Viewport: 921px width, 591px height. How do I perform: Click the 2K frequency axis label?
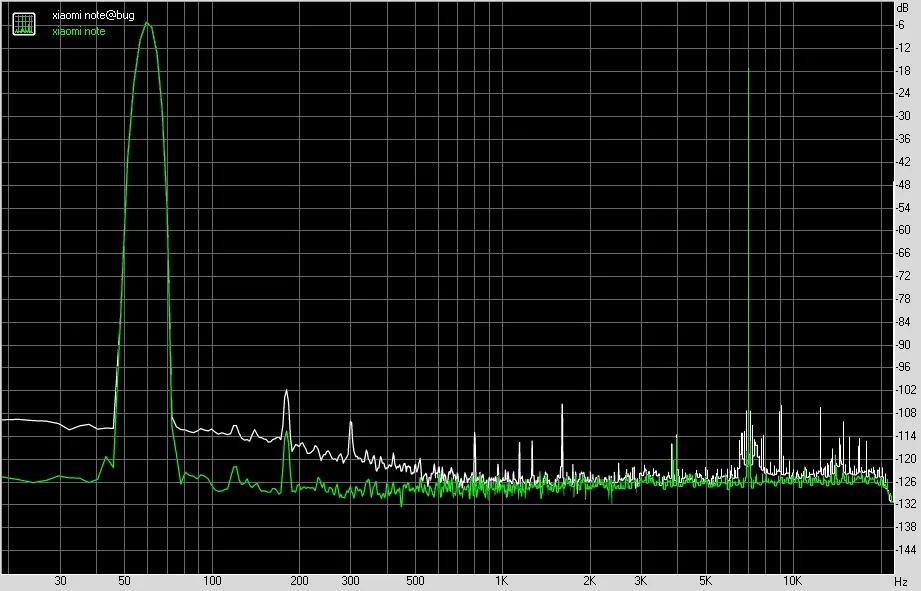click(589, 581)
